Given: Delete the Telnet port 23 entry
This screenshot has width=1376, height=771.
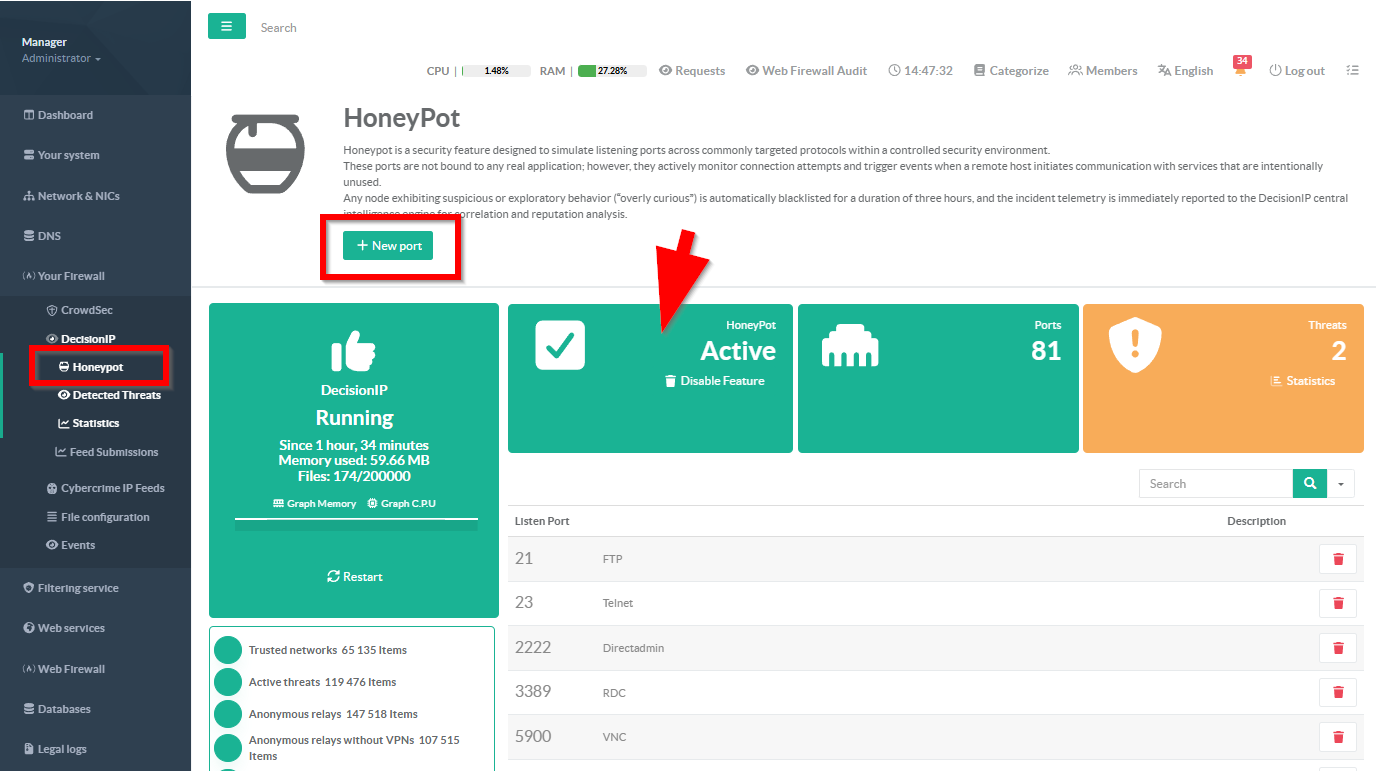Looking at the screenshot, I should point(1337,603).
